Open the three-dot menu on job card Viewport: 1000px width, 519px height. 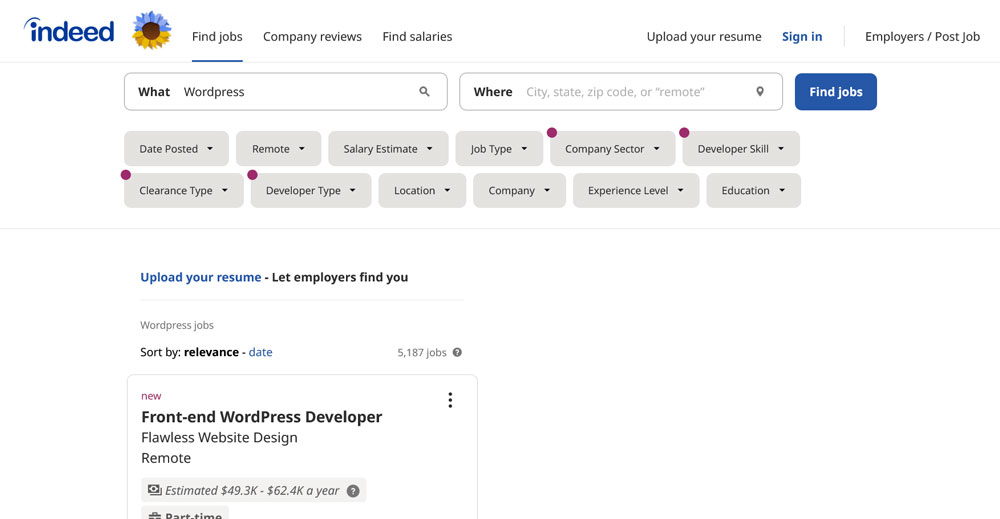pyautogui.click(x=450, y=400)
